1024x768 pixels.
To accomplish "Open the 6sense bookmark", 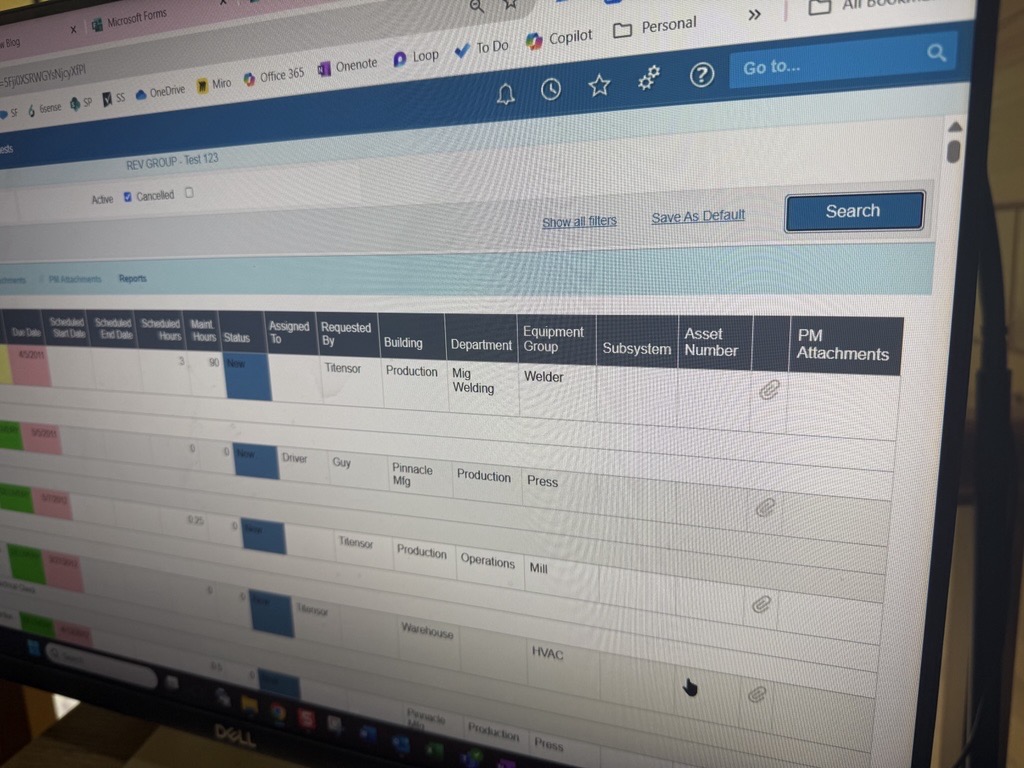I will (45, 108).
